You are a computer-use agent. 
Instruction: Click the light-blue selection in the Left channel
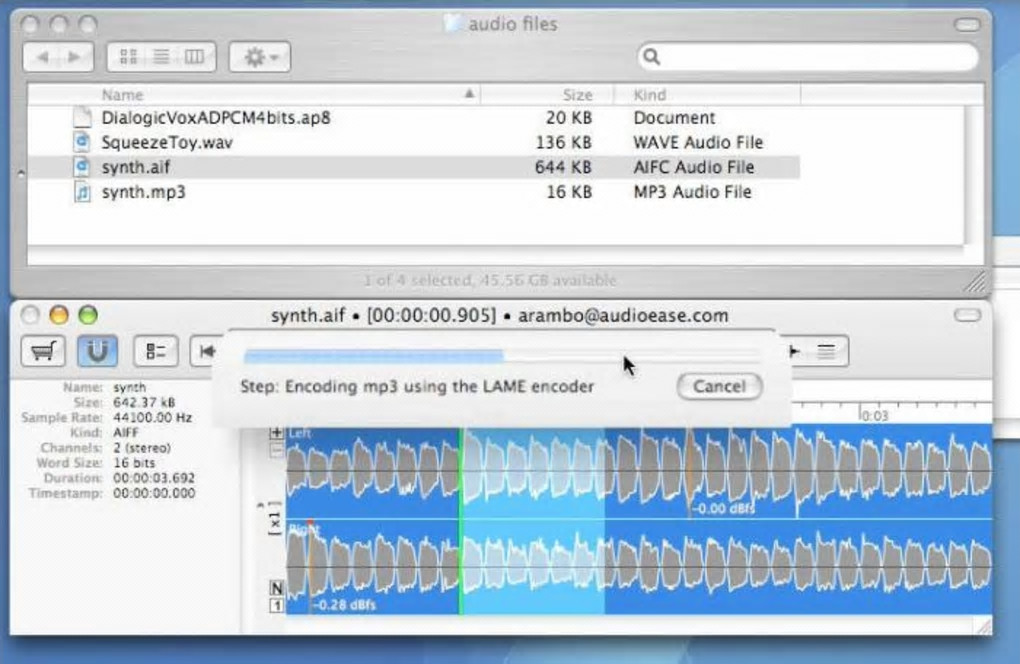pos(533,472)
